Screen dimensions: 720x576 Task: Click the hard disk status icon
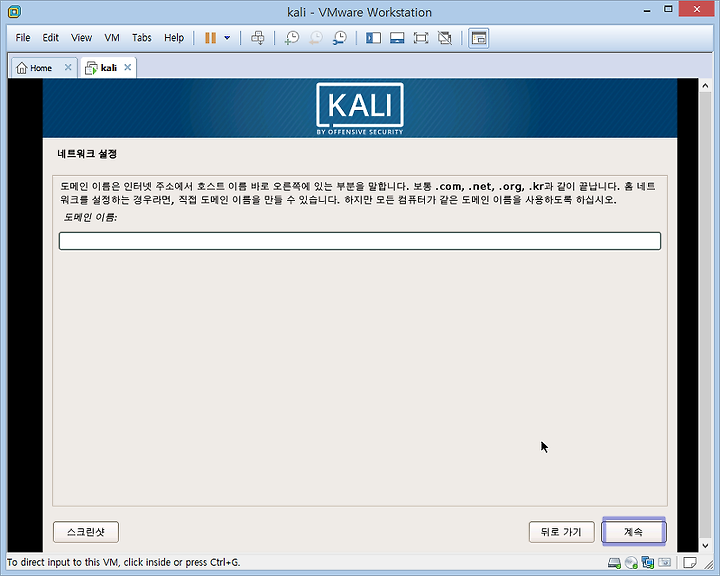pyautogui.click(x=614, y=562)
